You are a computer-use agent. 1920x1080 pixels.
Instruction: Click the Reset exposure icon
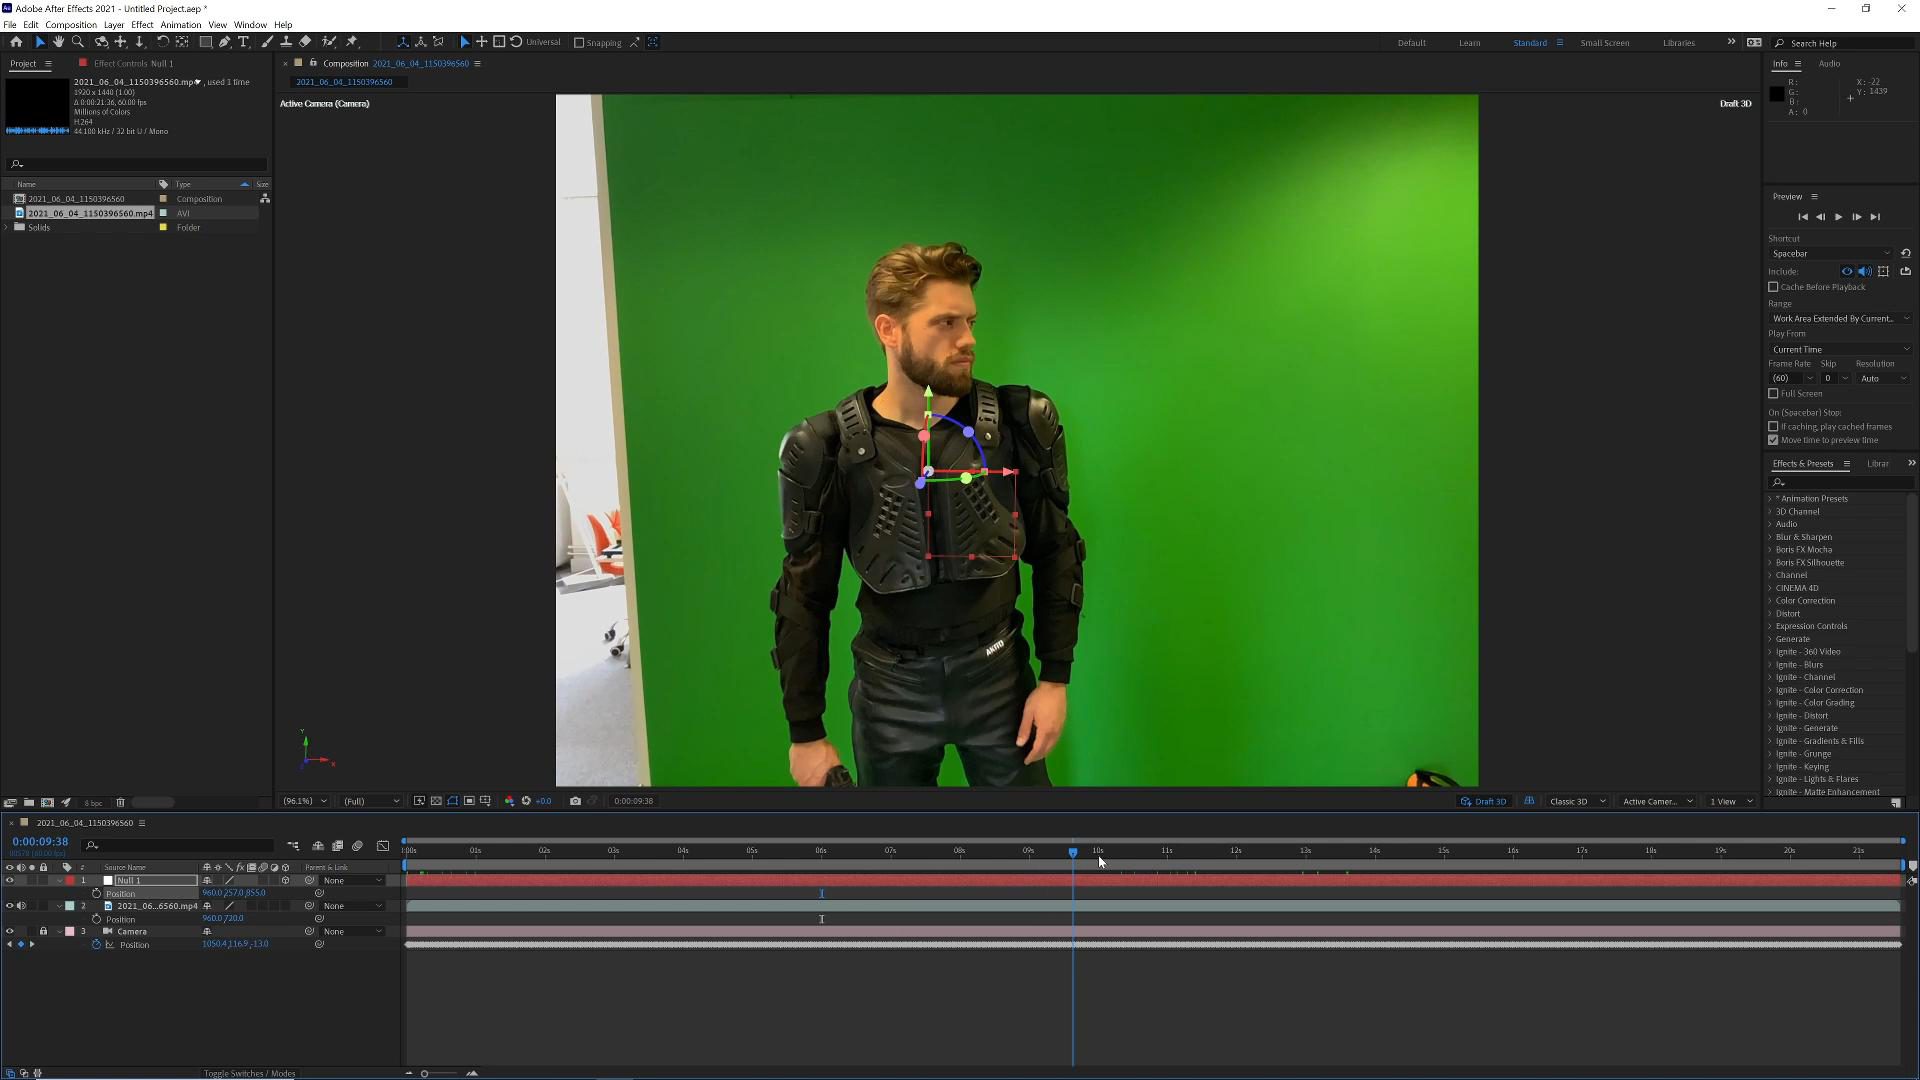coord(526,801)
